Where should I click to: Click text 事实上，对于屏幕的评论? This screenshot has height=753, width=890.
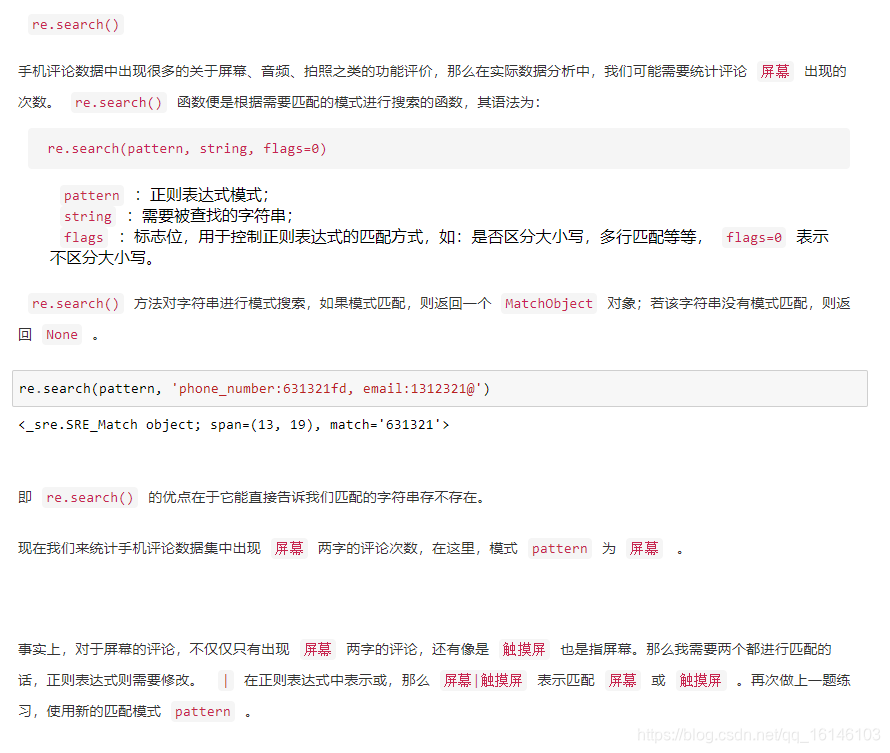[96, 649]
